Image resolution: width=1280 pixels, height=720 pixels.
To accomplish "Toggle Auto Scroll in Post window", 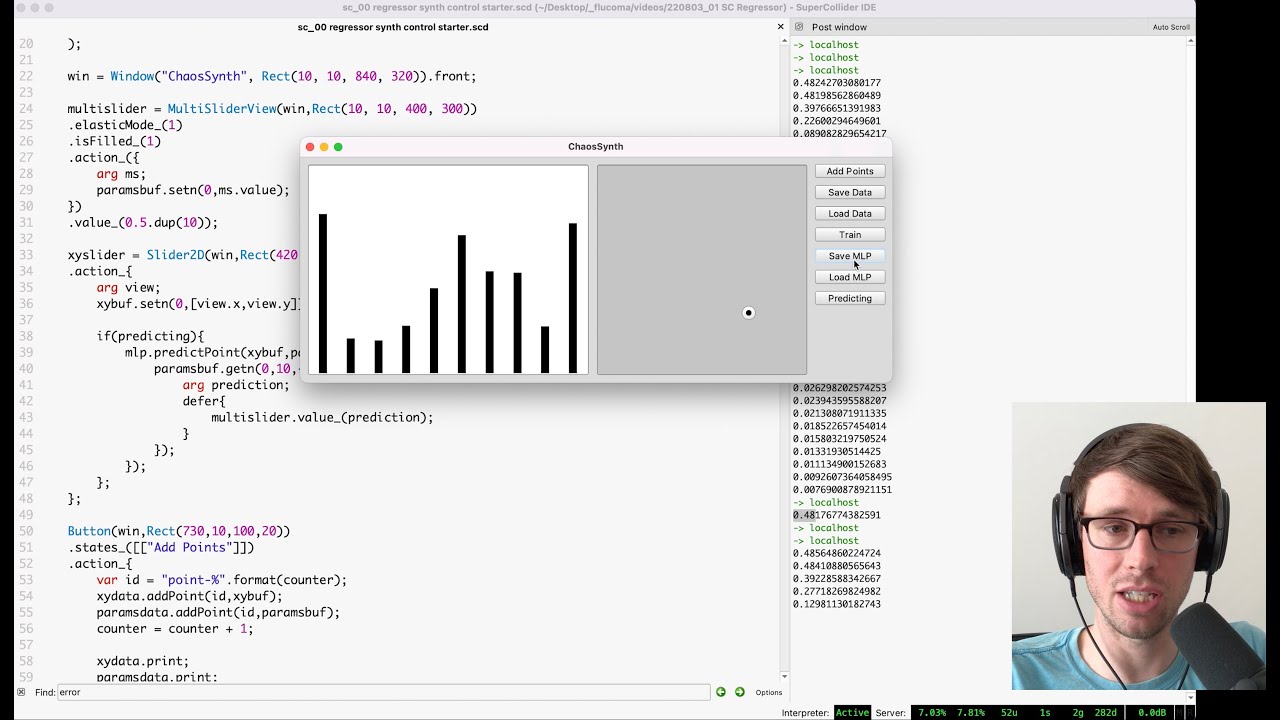I will (x=1171, y=27).
